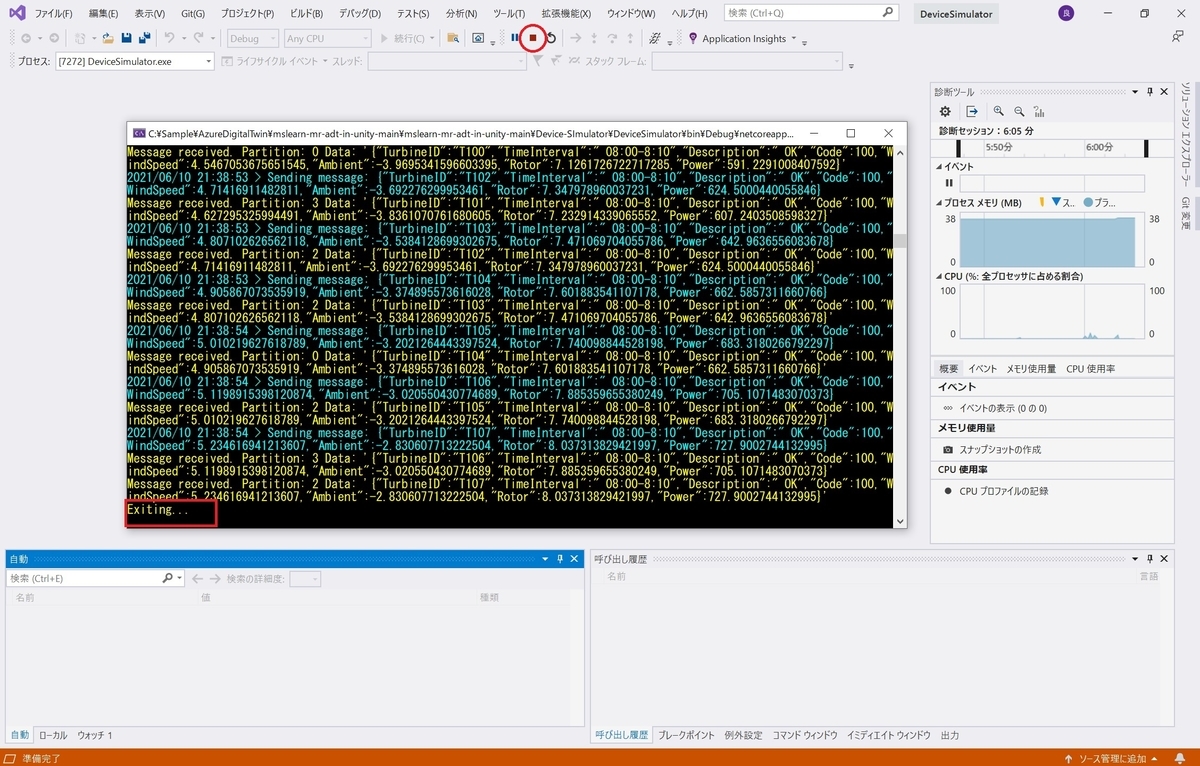This screenshot has height=766, width=1200.
Task: Click CPU プロファイルの記録 link
Action: [x=1004, y=491]
